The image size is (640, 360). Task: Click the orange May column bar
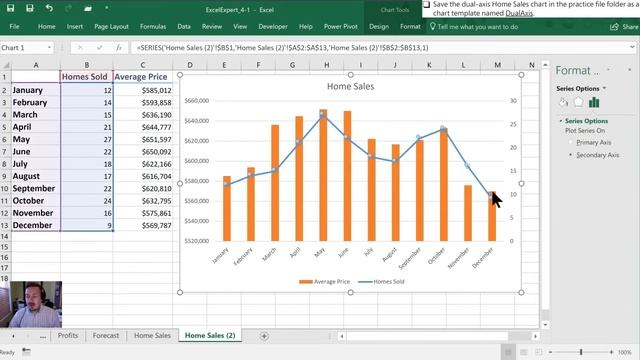pos(323,176)
